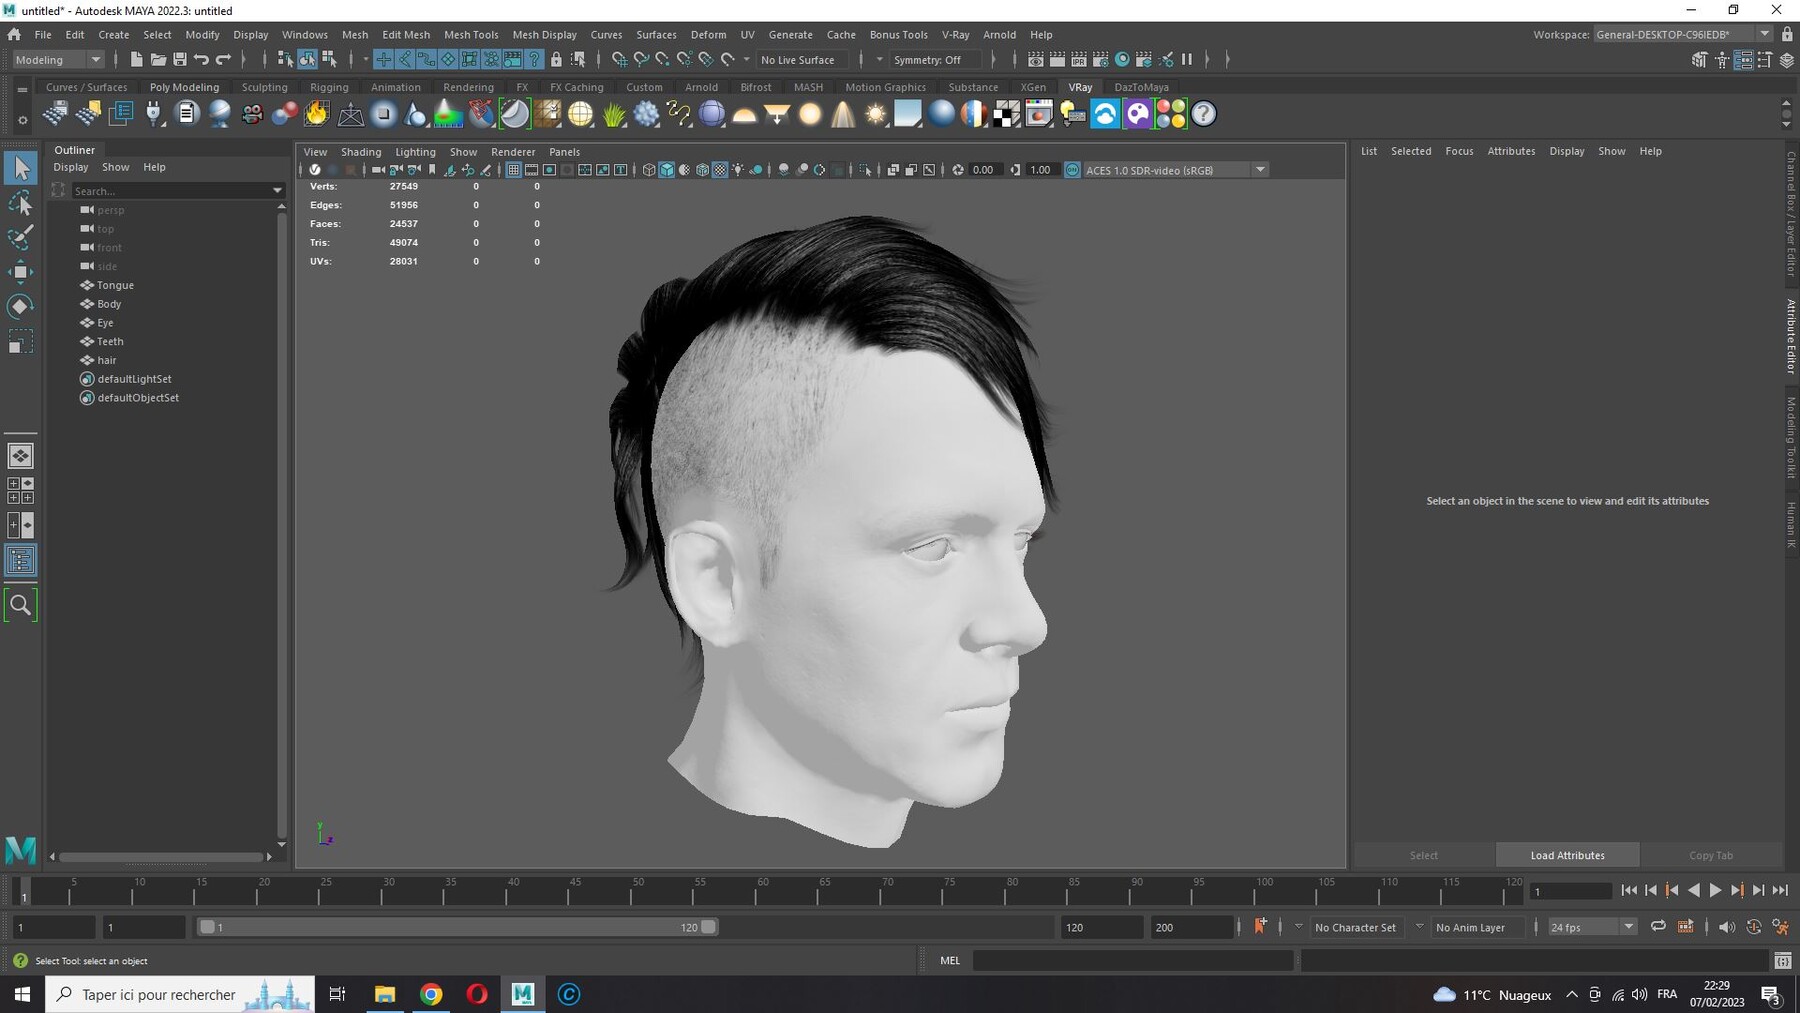Open the Workspace selector dropdown
This screenshot has width=1800, height=1013.
tap(1681, 34)
